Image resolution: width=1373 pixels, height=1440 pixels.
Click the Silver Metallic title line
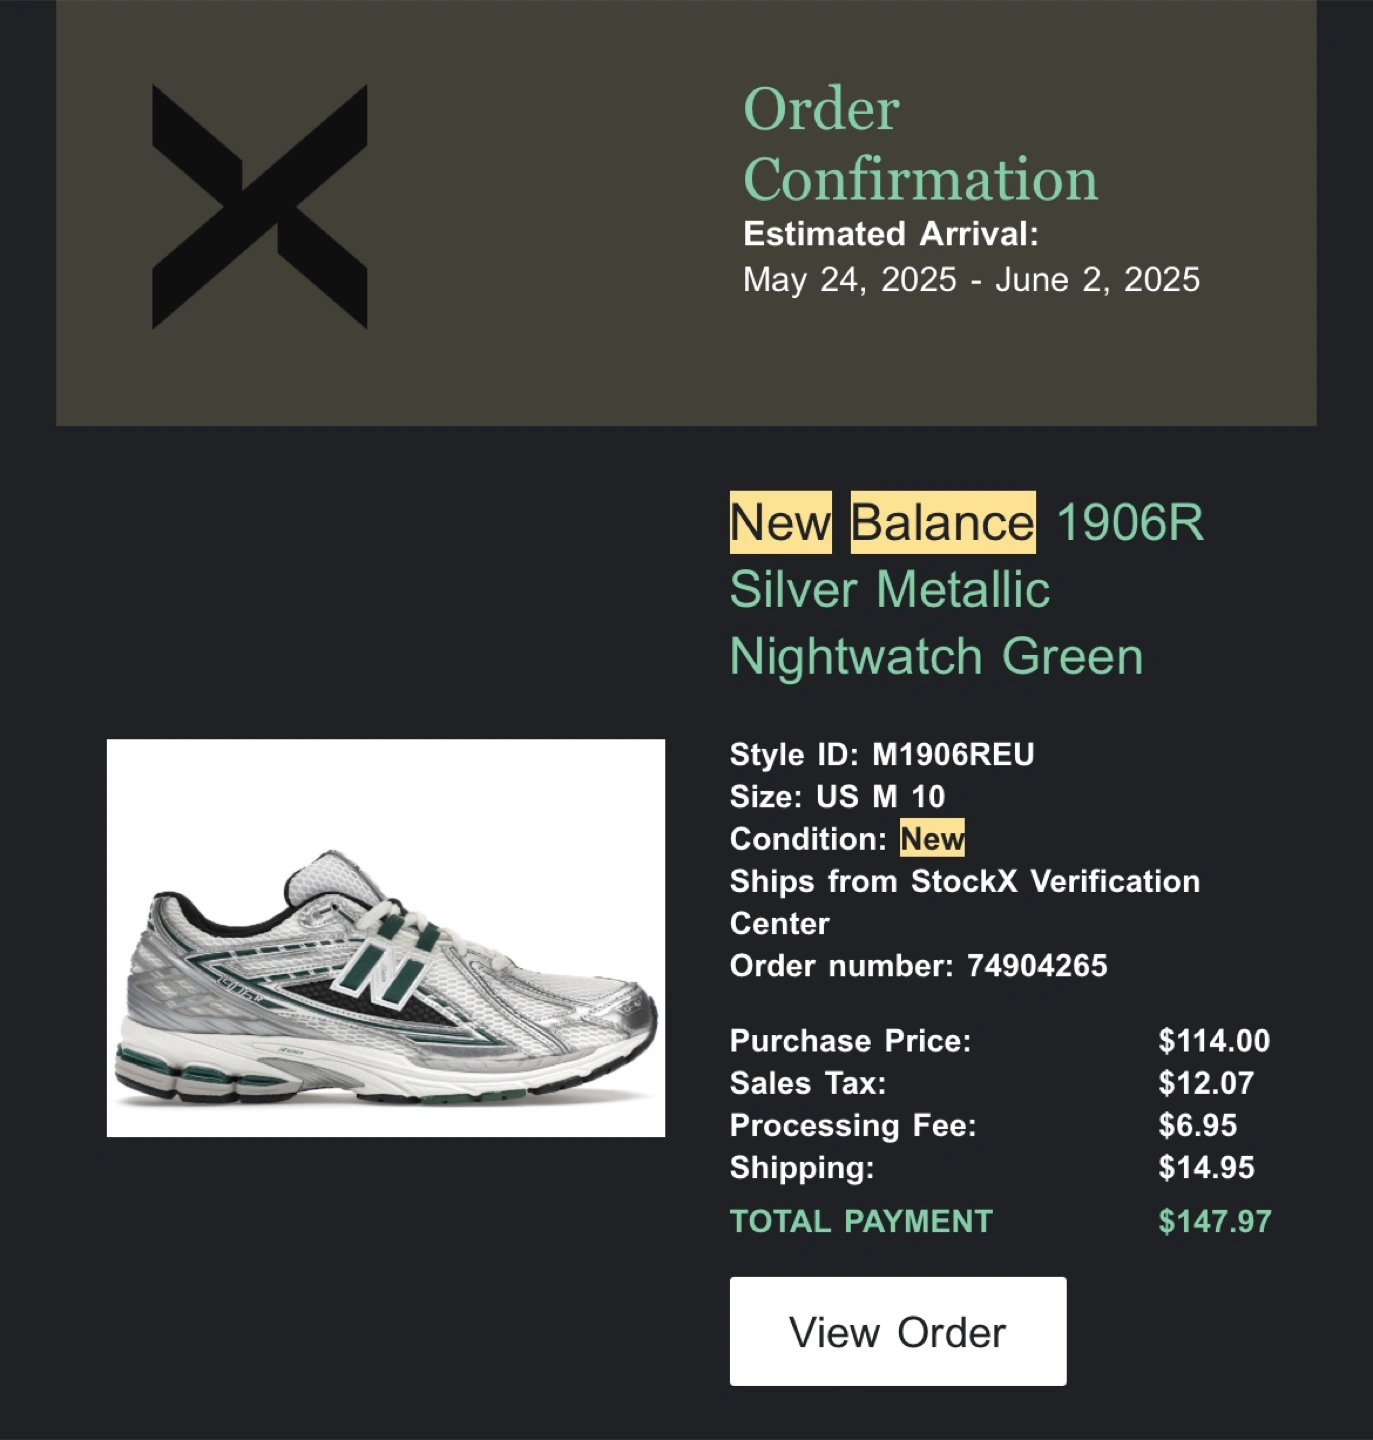pos(890,589)
